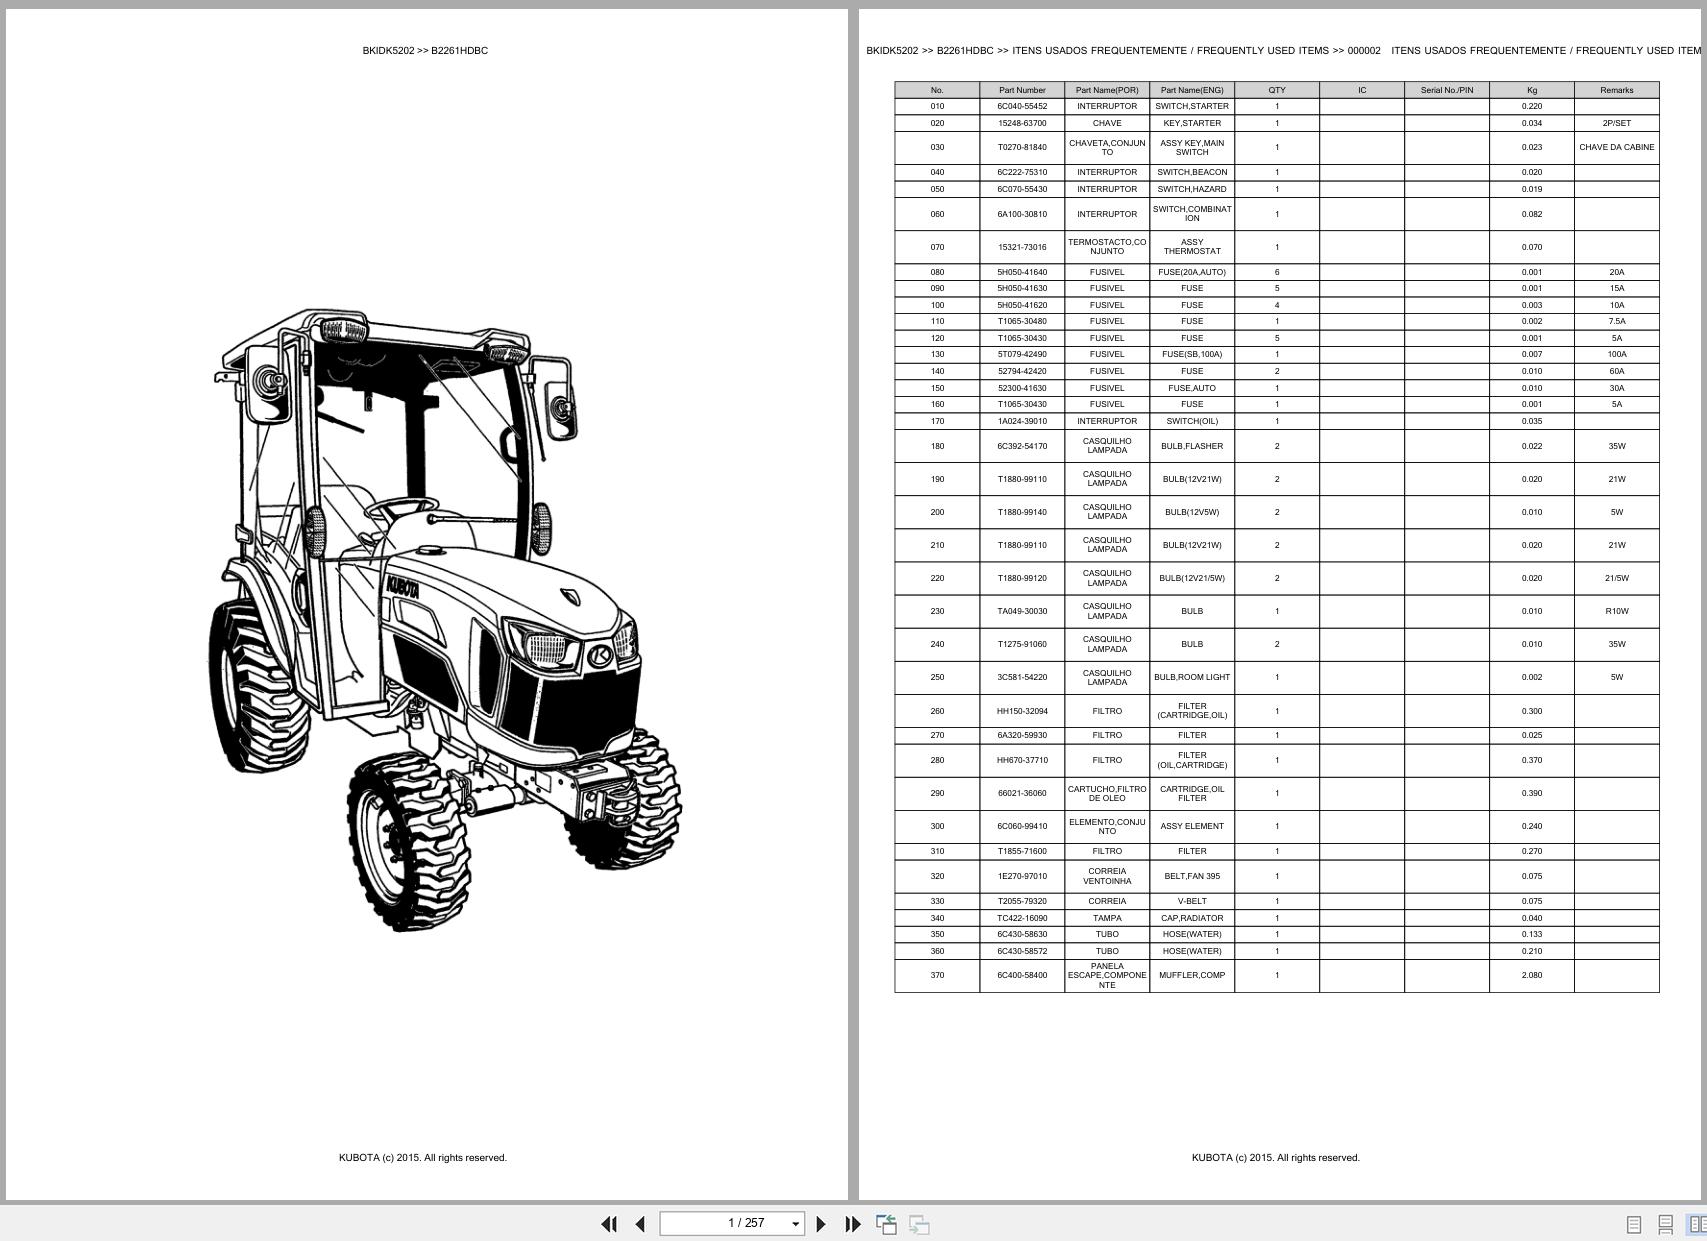Select part number 6A320-59930

click(x=1022, y=735)
